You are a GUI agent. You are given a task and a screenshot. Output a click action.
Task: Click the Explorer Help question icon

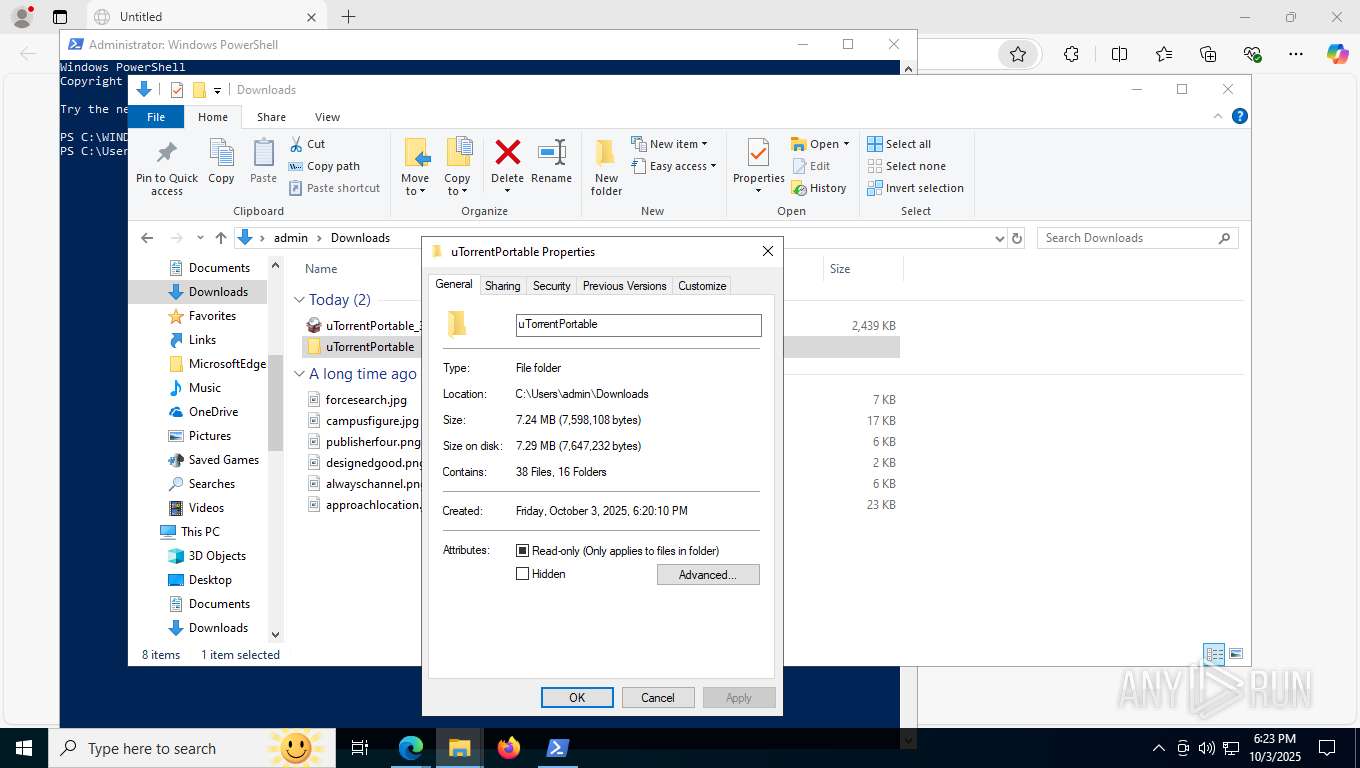[1240, 116]
